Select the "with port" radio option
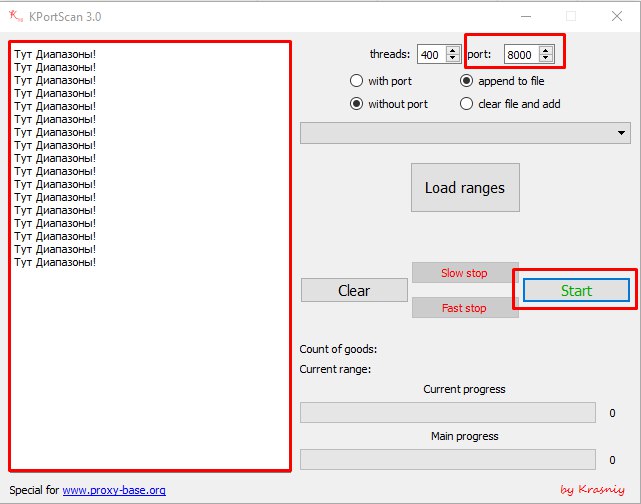The height and width of the screenshot is (504, 641). click(x=381, y=81)
